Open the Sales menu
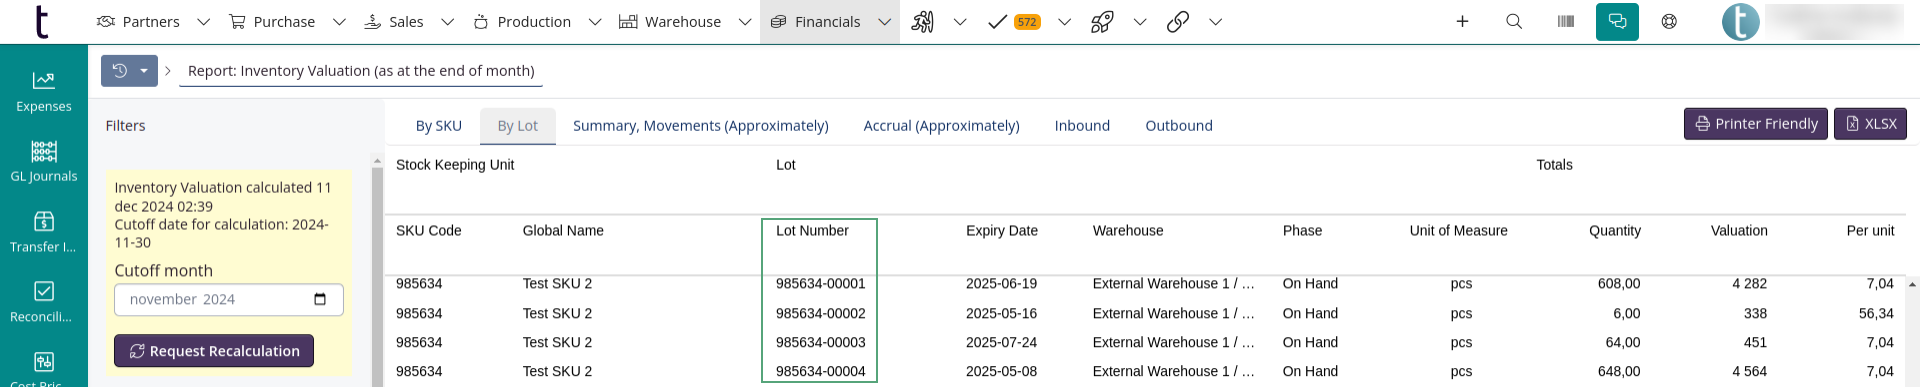The width and height of the screenshot is (1920, 387). click(394, 21)
